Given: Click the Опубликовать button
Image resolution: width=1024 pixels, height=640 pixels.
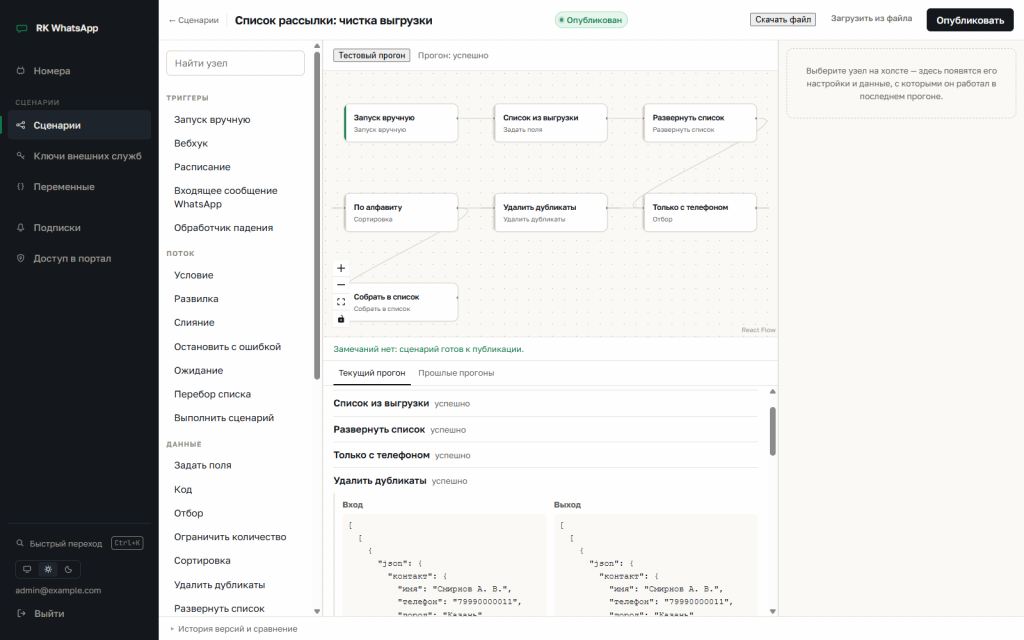Looking at the screenshot, I should pyautogui.click(x=970, y=20).
